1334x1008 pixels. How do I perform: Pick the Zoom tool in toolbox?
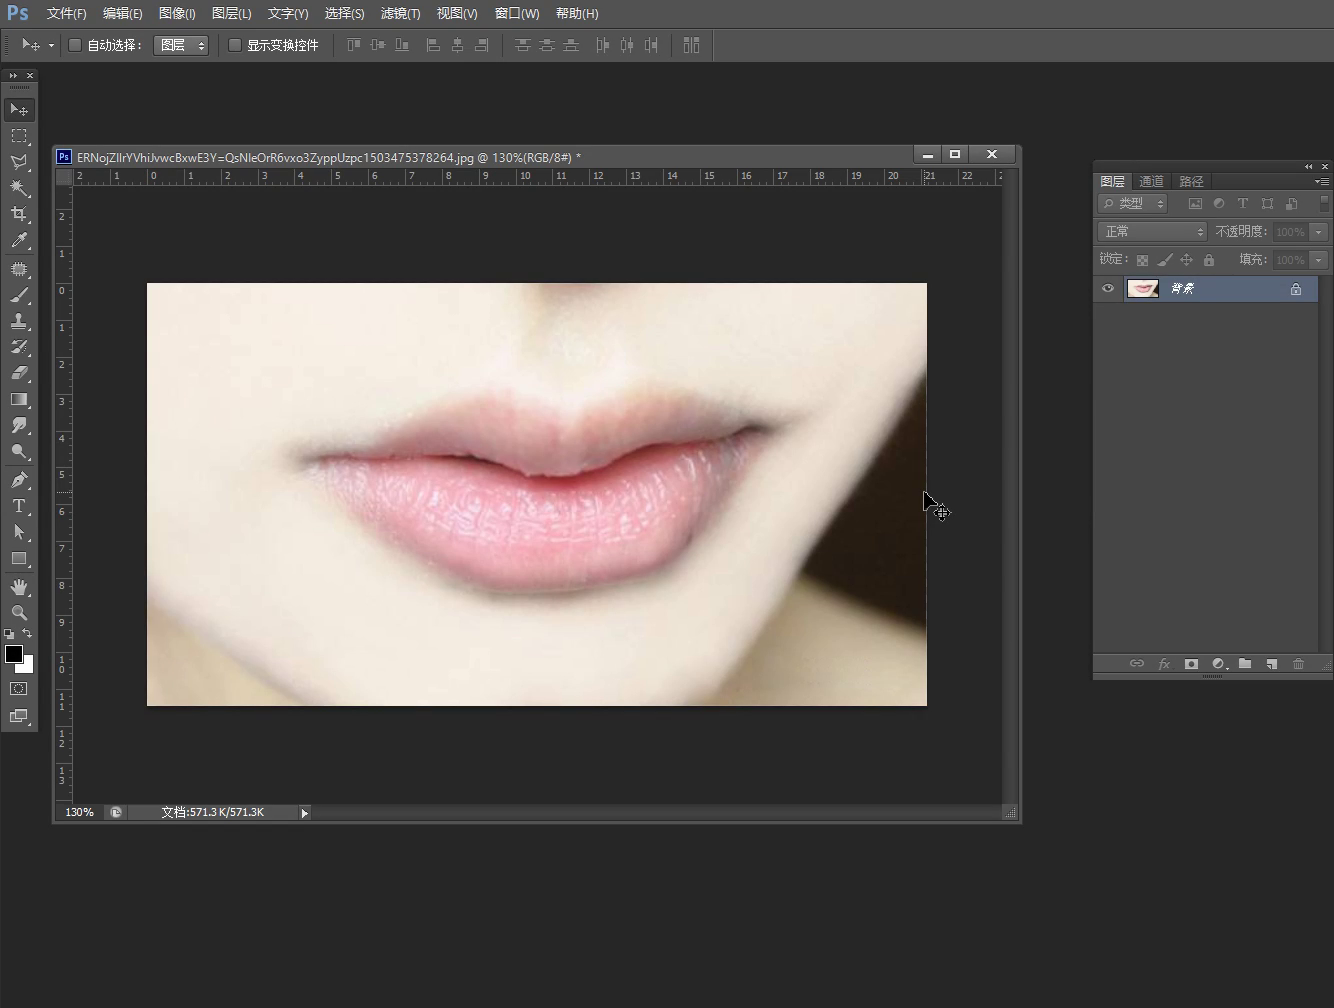(x=19, y=612)
